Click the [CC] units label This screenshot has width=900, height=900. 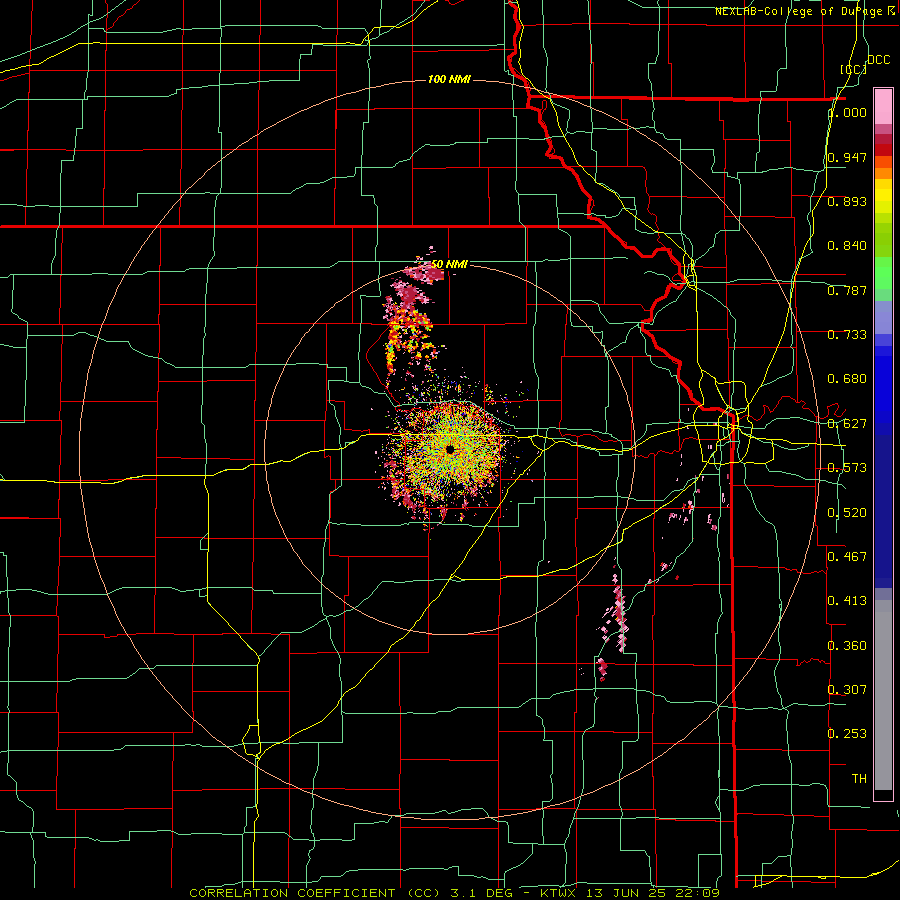point(854,69)
